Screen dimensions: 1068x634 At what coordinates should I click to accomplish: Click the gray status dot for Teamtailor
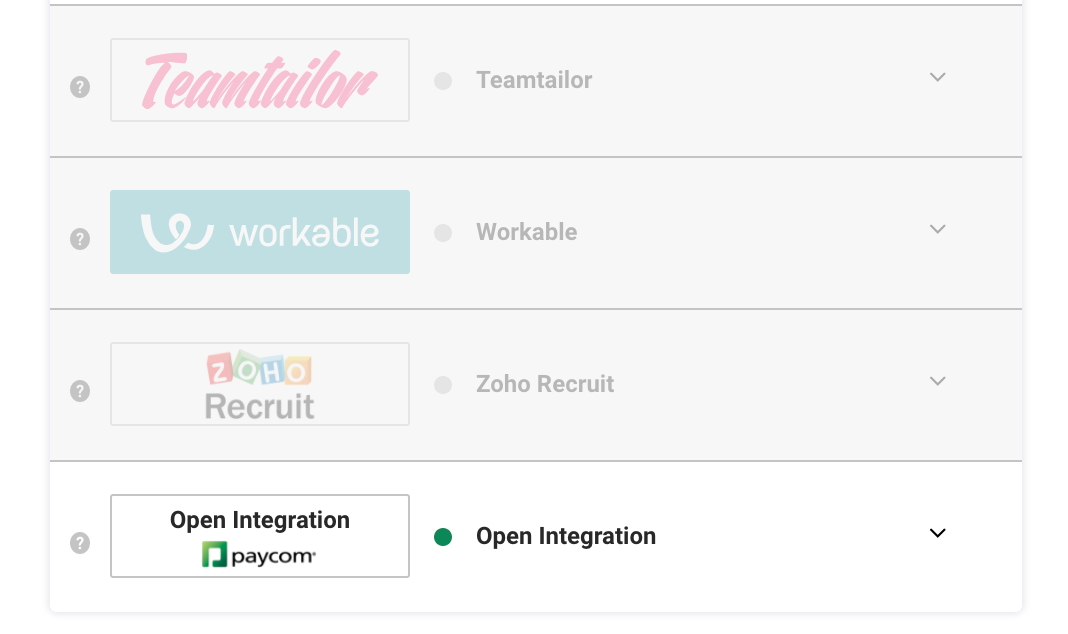coord(443,81)
